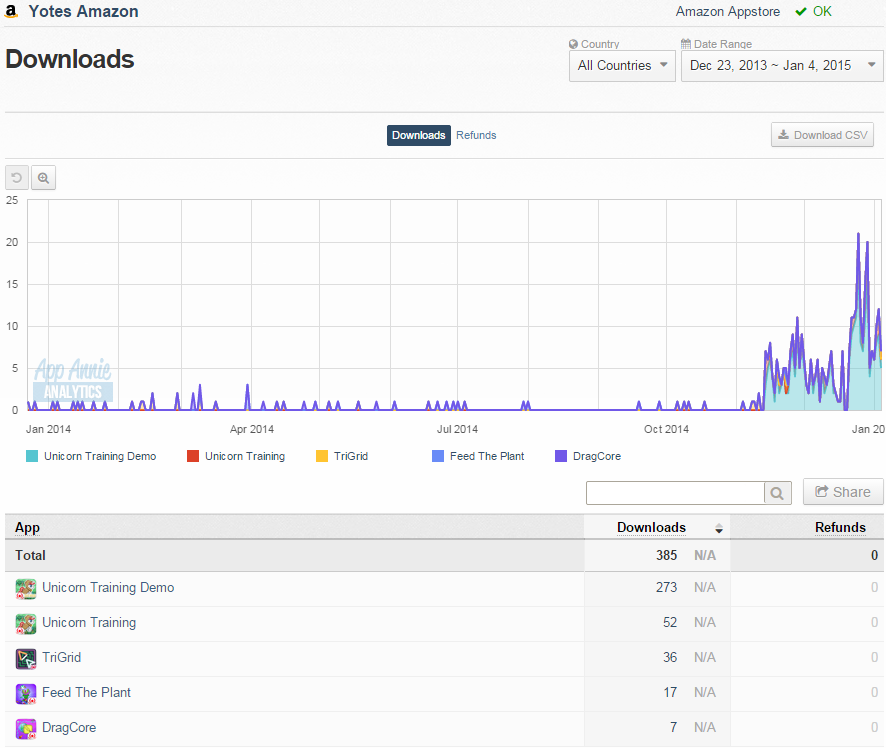Open the Unicorn Training app icon
This screenshot has height=748, width=886.
click(x=26, y=624)
